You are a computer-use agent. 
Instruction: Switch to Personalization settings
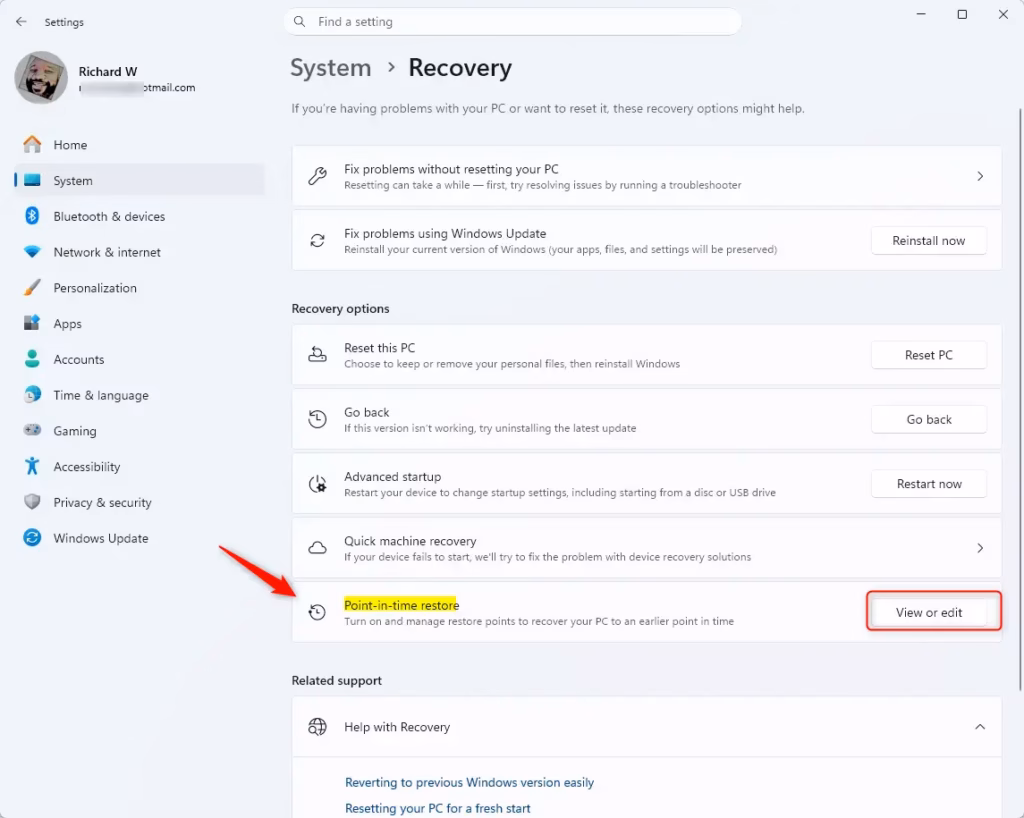pyautogui.click(x=140, y=288)
